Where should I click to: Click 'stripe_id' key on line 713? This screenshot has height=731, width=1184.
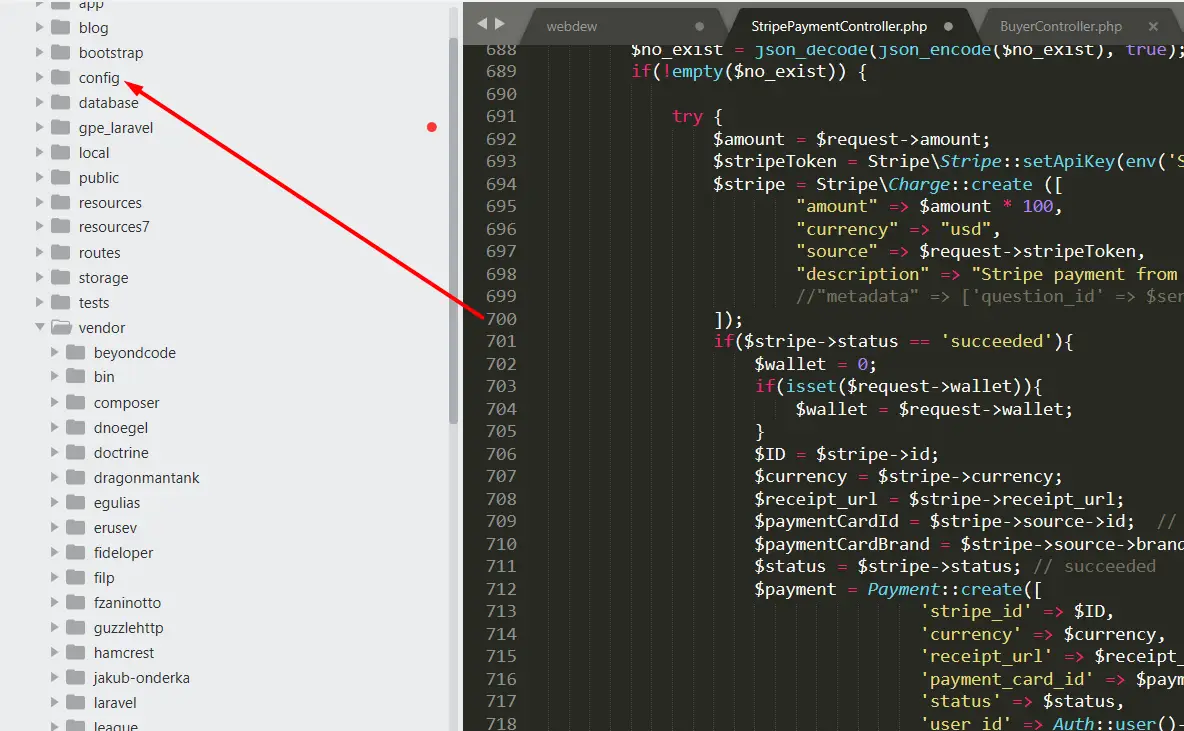pos(976,611)
